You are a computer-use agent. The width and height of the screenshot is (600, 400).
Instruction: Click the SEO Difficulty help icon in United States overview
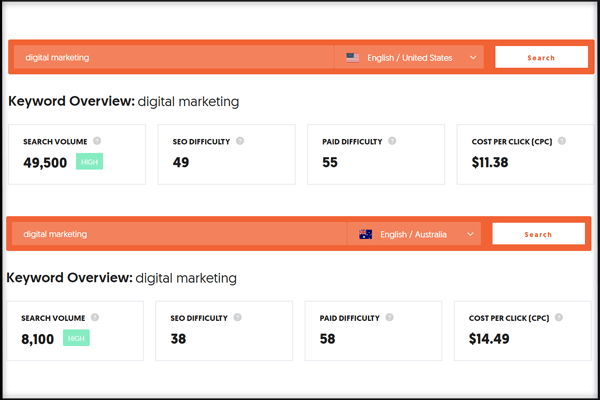(240, 141)
